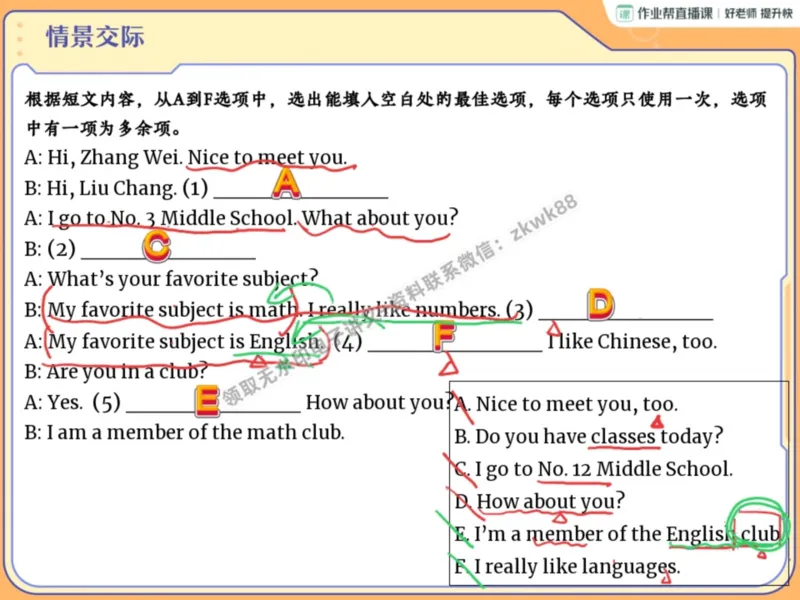
Task: Click blank (2) answer letter C
Action: pyautogui.click(x=156, y=246)
